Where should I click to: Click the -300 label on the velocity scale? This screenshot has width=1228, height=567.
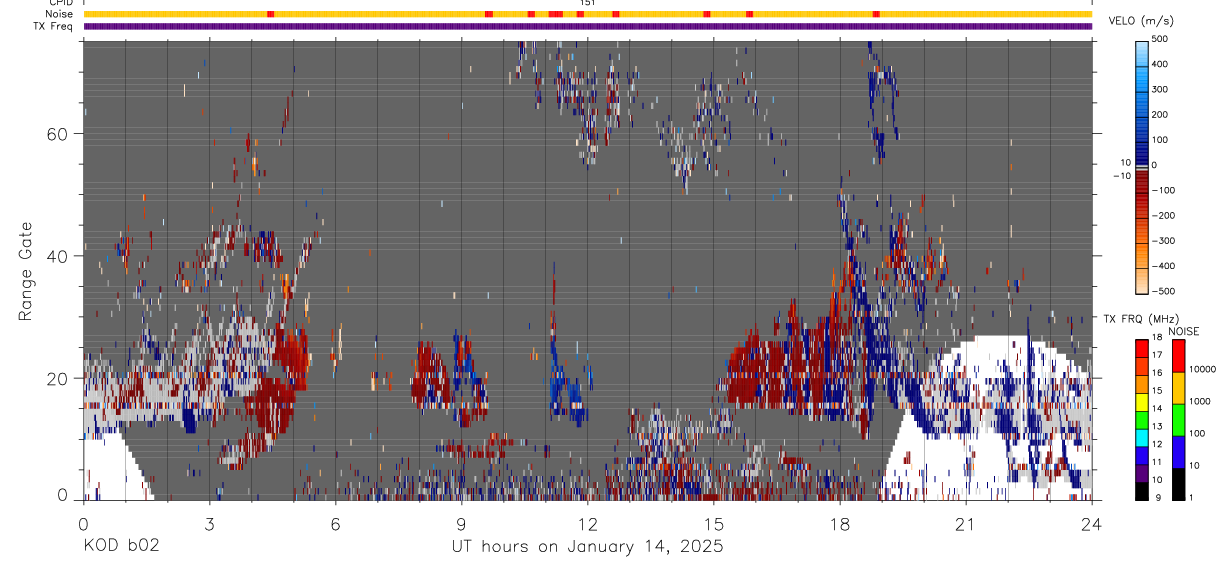[1163, 240]
